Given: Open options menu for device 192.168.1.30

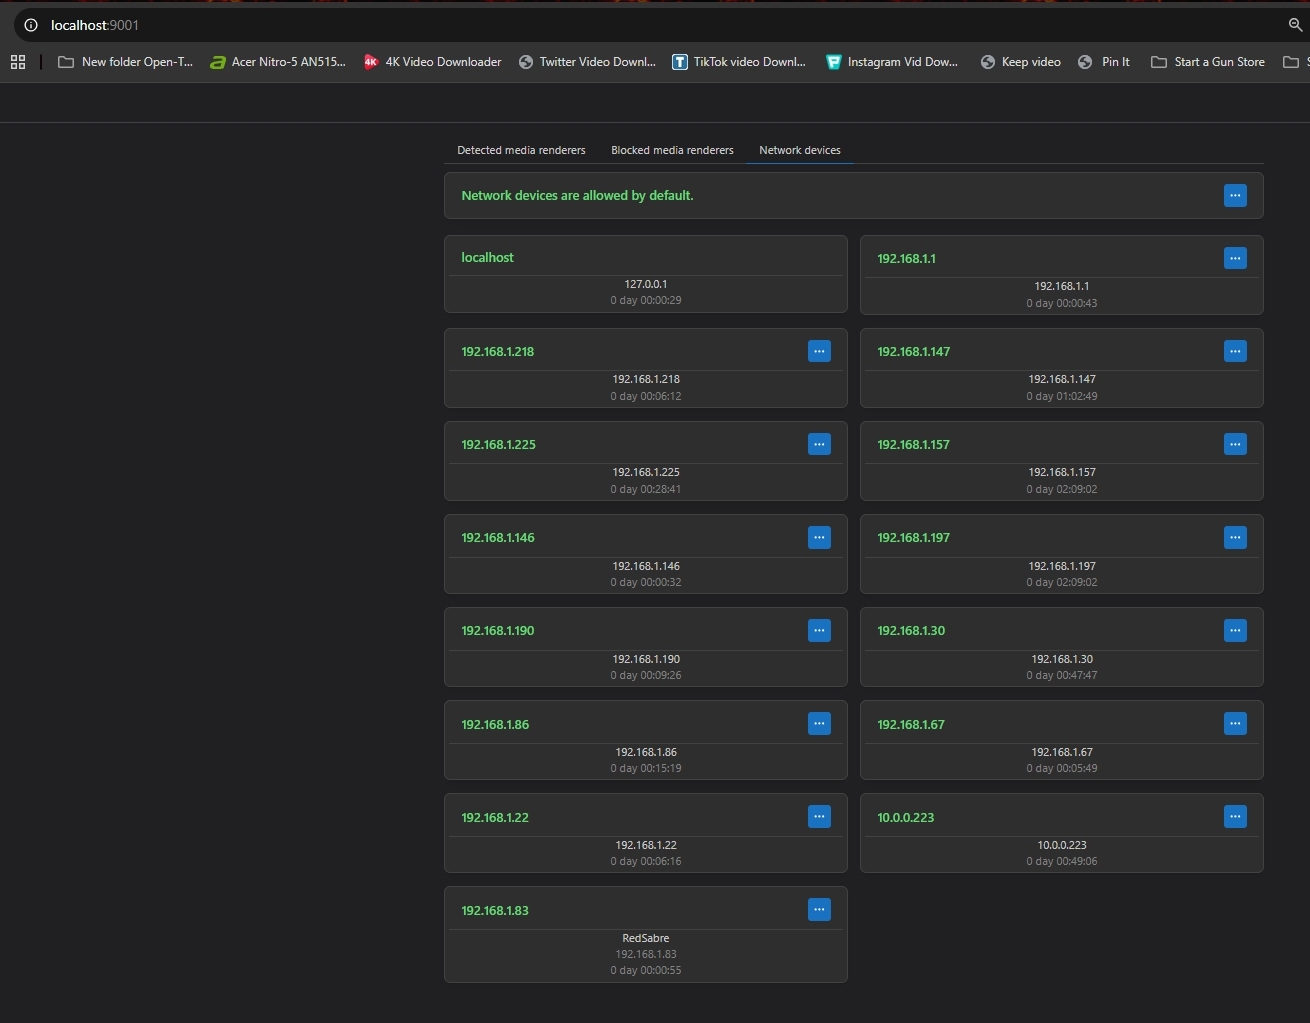Looking at the screenshot, I should 1235,630.
